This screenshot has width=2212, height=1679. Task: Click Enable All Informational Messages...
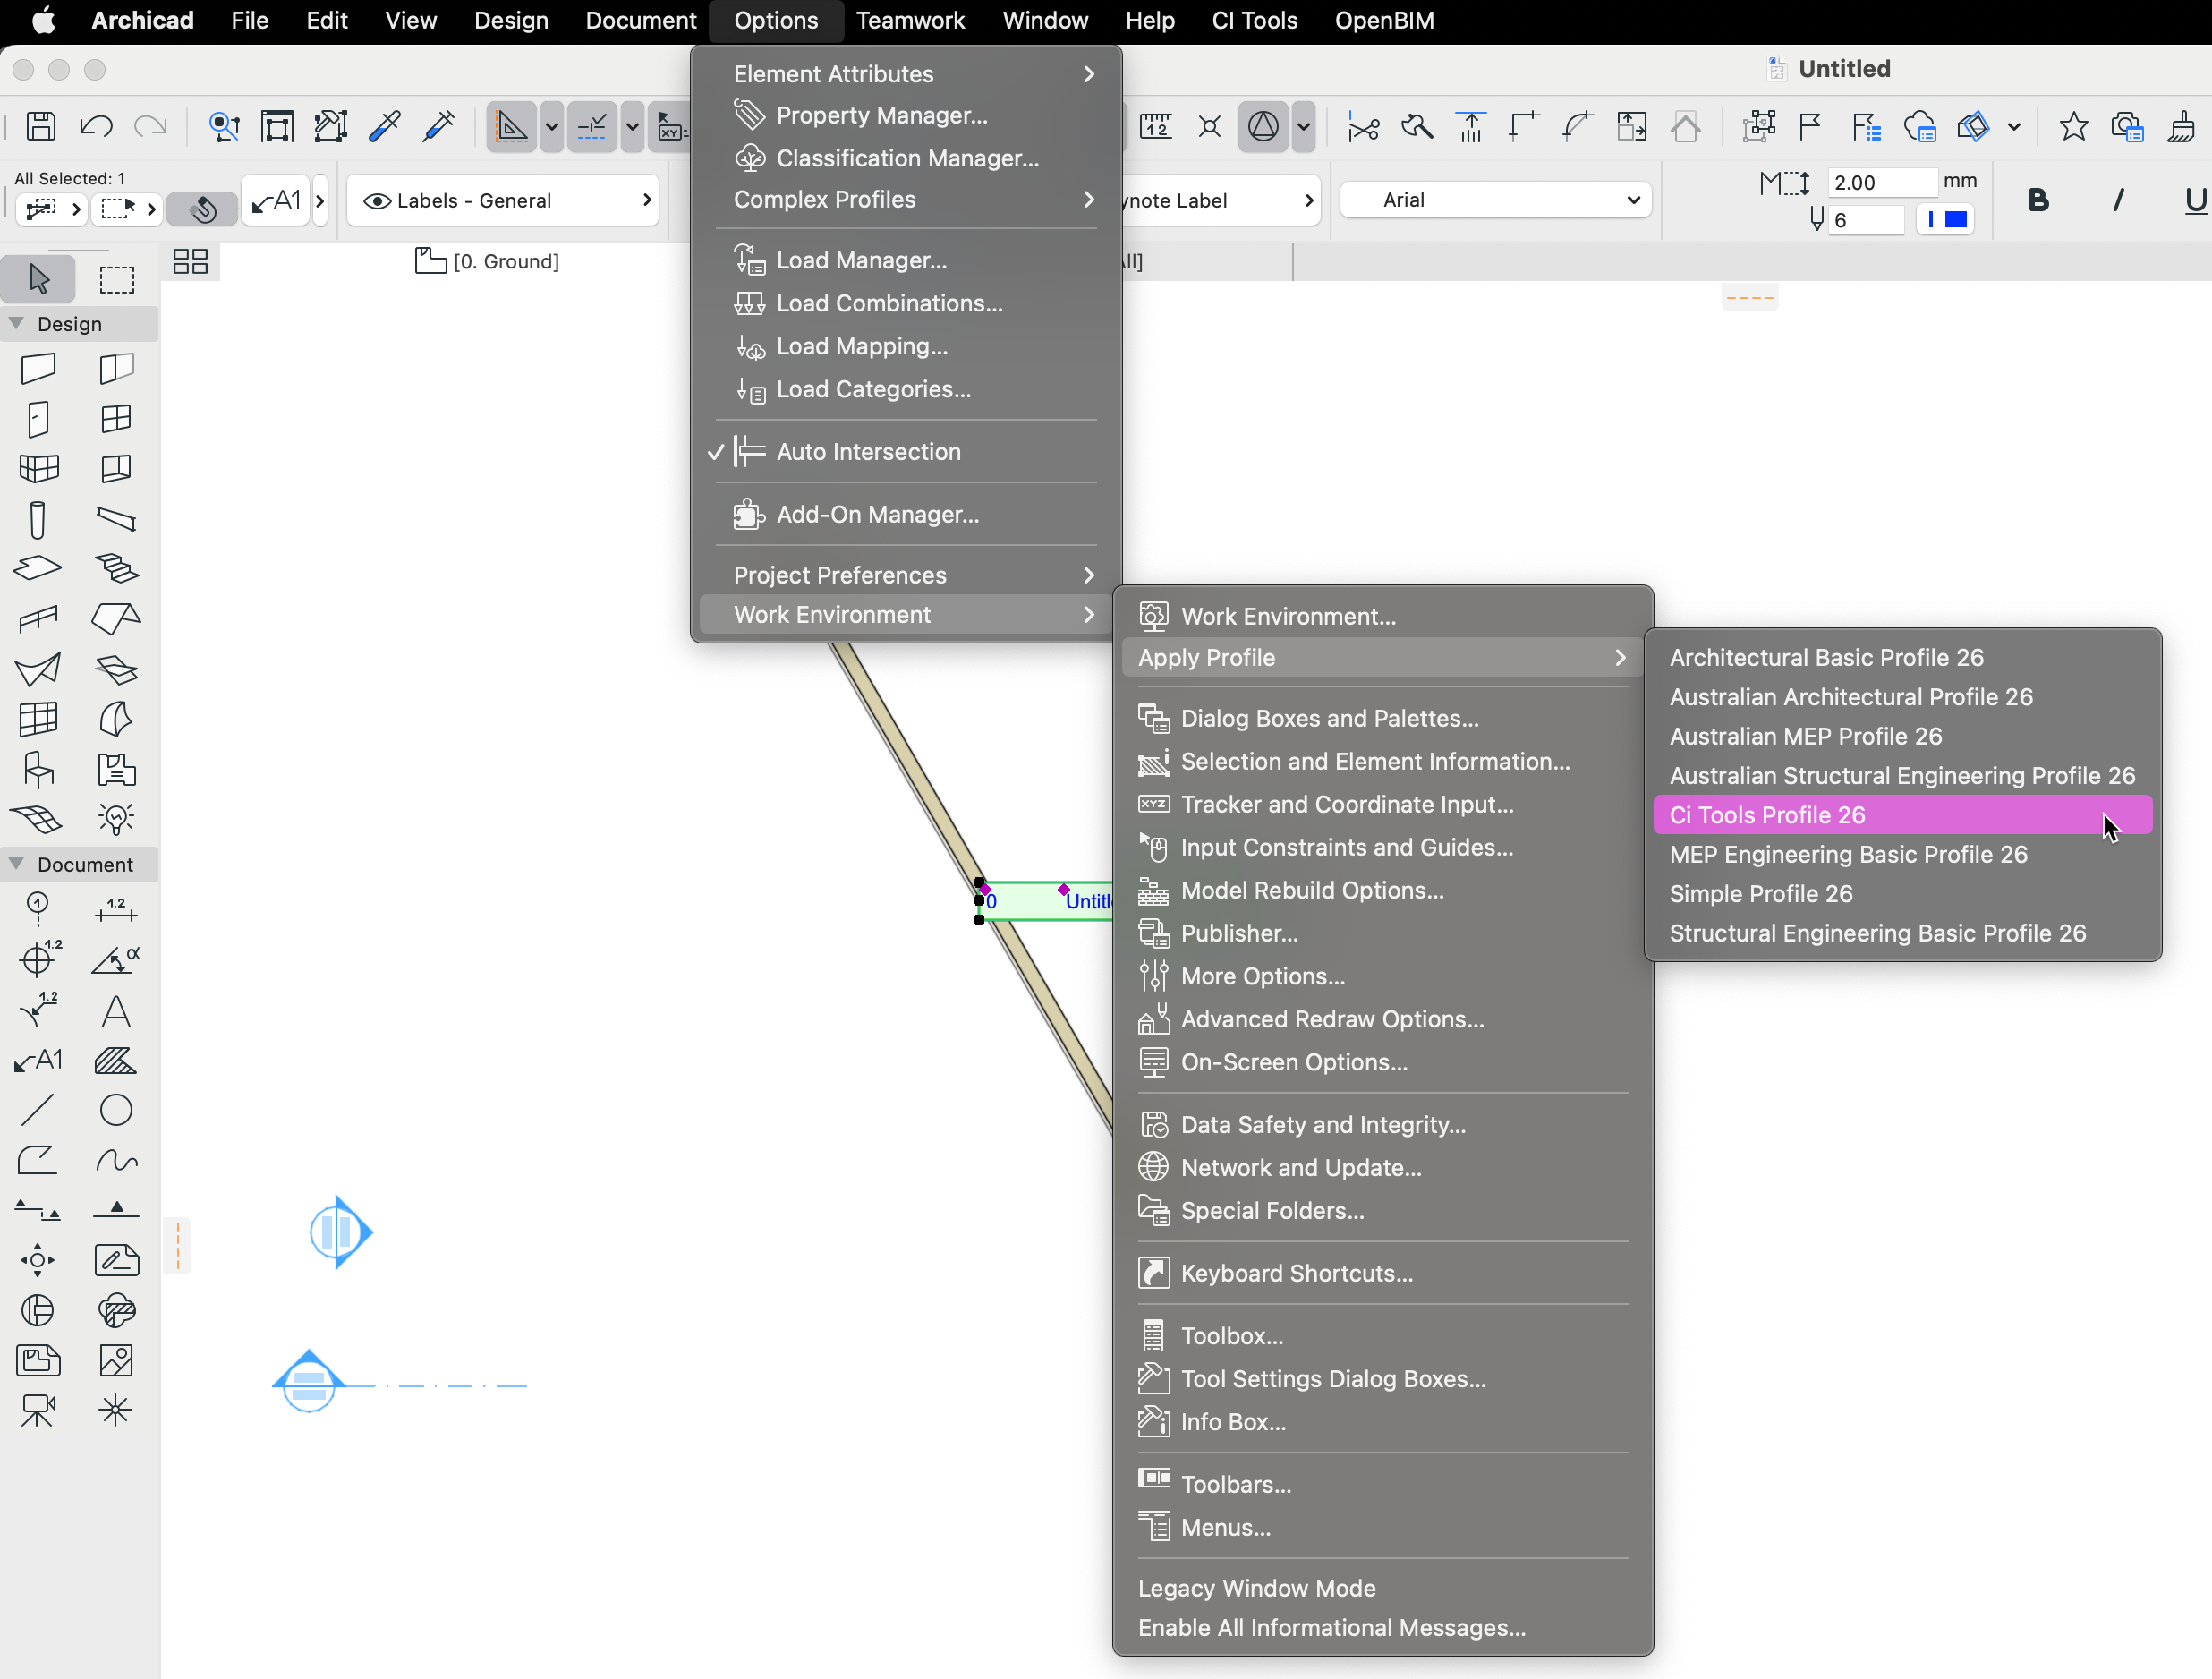[1332, 1628]
